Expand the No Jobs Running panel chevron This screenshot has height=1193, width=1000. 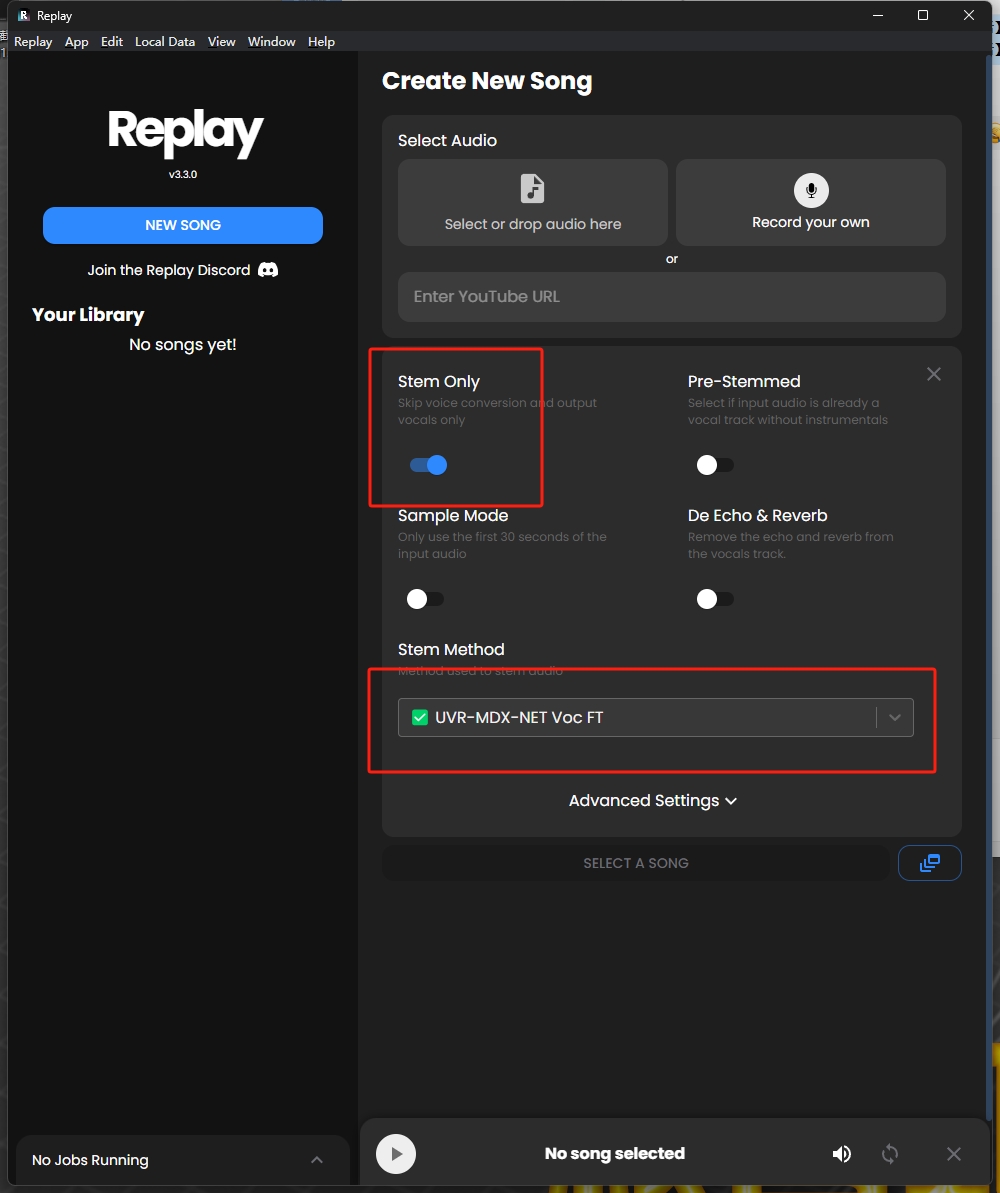(x=317, y=1160)
